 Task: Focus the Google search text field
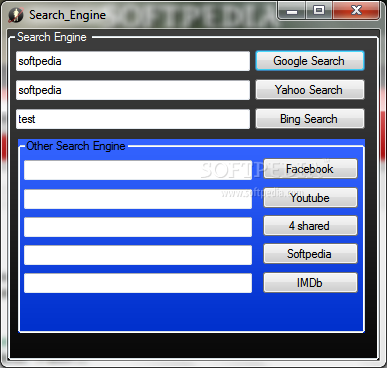133,61
